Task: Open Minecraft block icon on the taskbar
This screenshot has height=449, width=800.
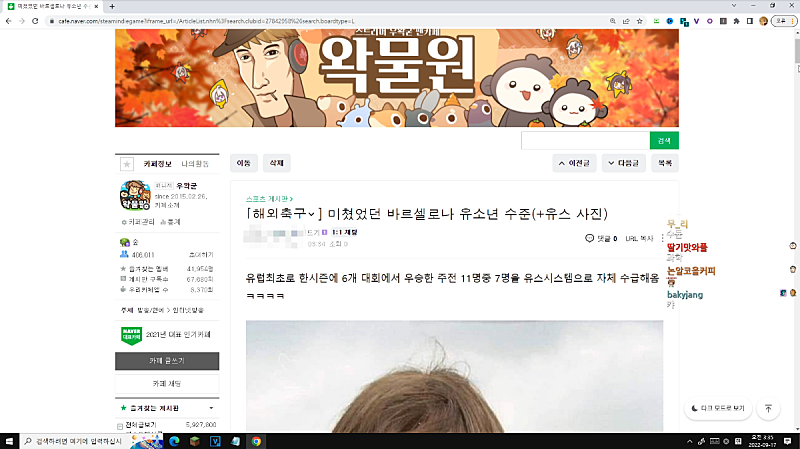Action: pyautogui.click(x=194, y=441)
